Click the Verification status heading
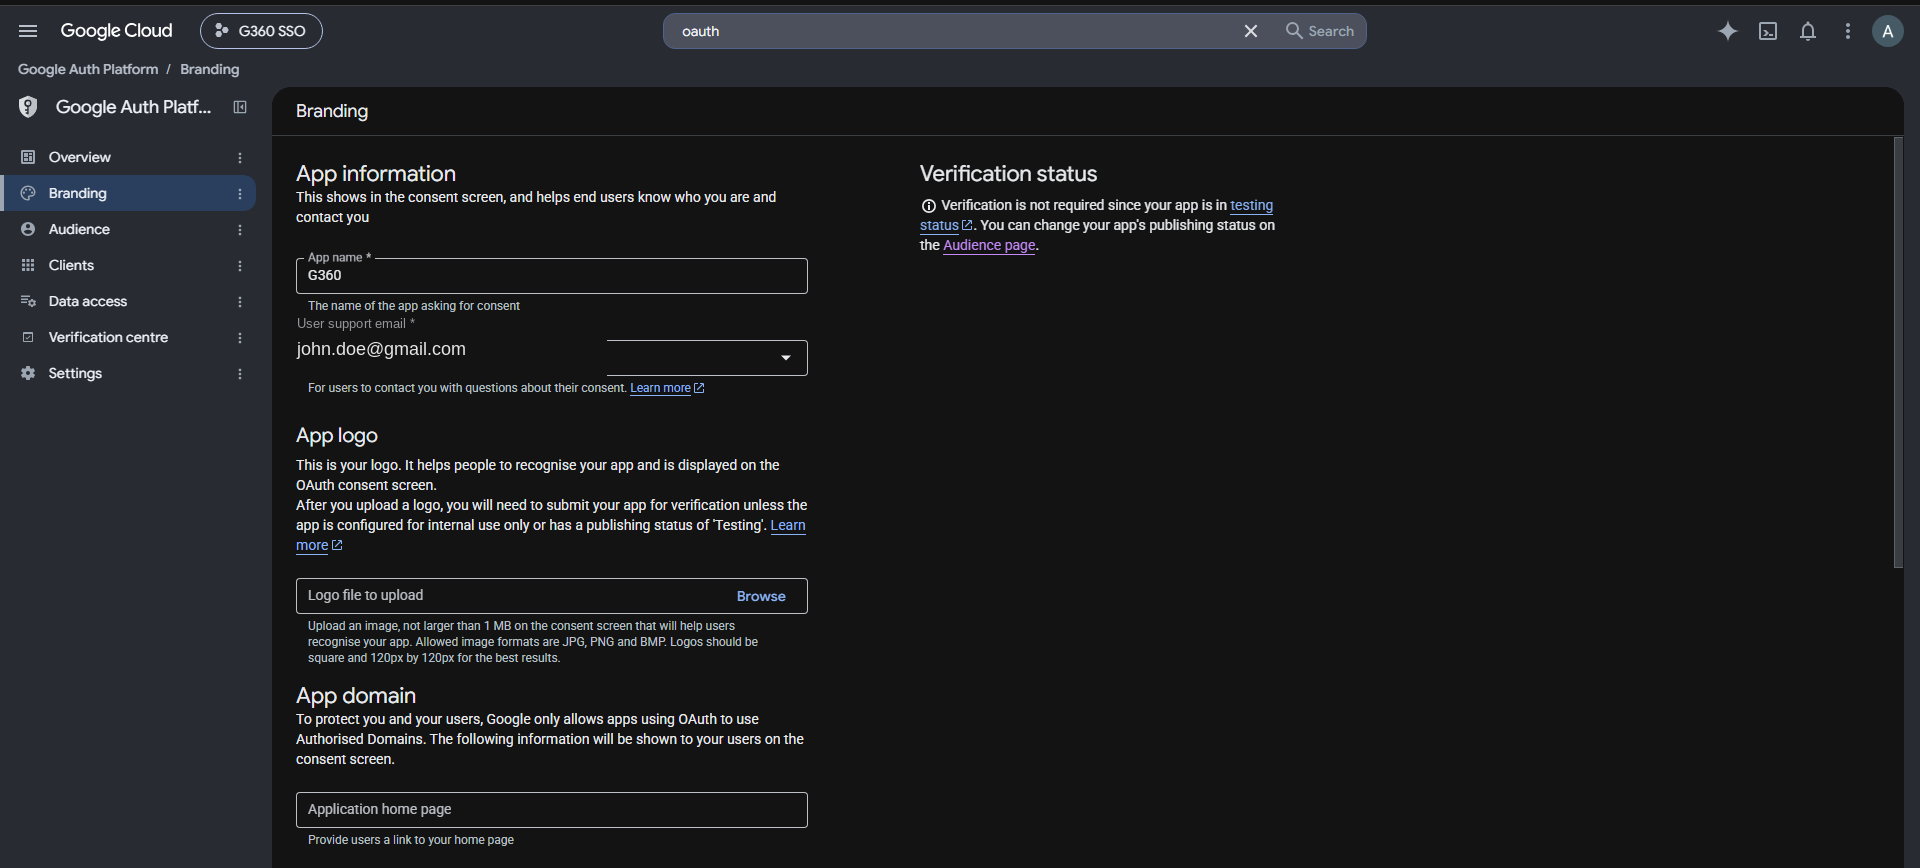The image size is (1920, 868). [x=1008, y=173]
